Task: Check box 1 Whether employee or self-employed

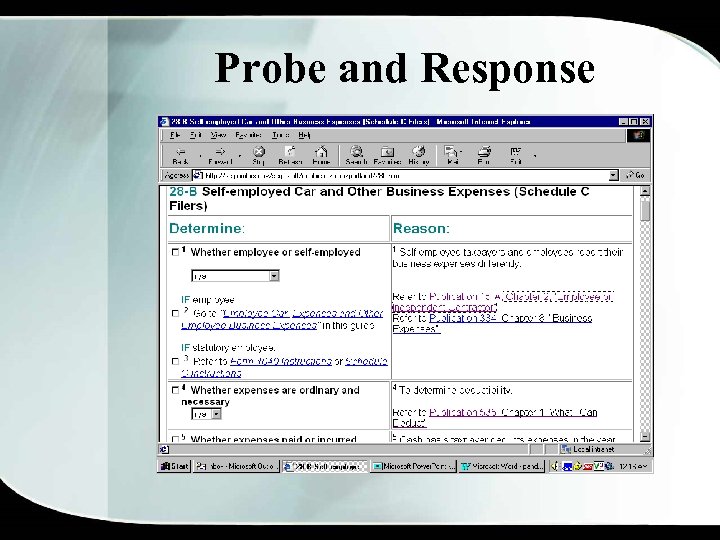Action: pyautogui.click(x=175, y=252)
